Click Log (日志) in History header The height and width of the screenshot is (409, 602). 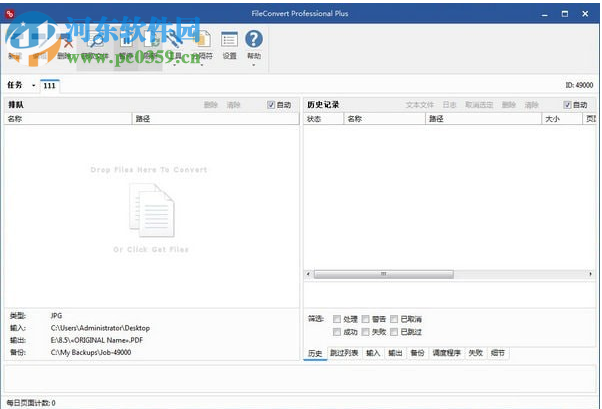(x=450, y=105)
